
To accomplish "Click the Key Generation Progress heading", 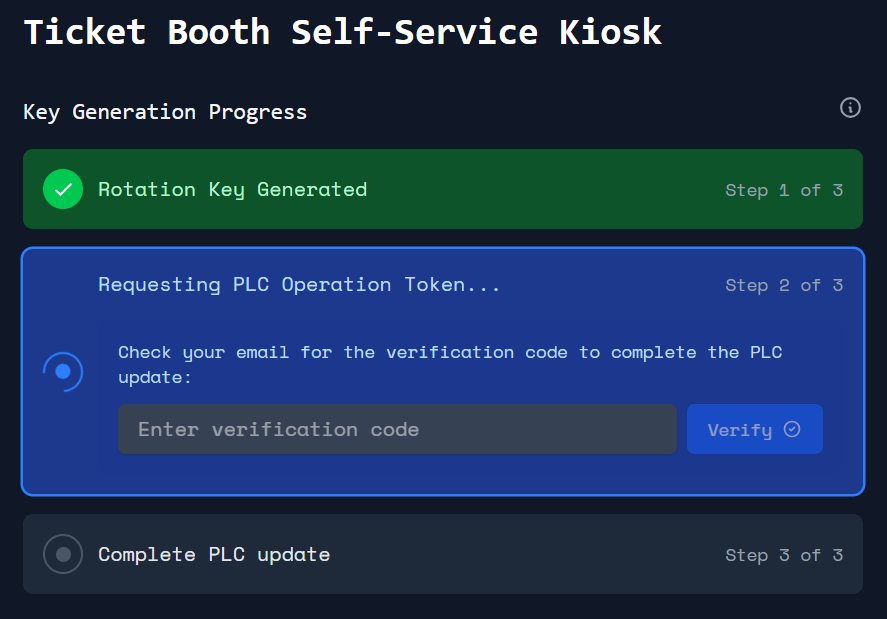I will (165, 111).
